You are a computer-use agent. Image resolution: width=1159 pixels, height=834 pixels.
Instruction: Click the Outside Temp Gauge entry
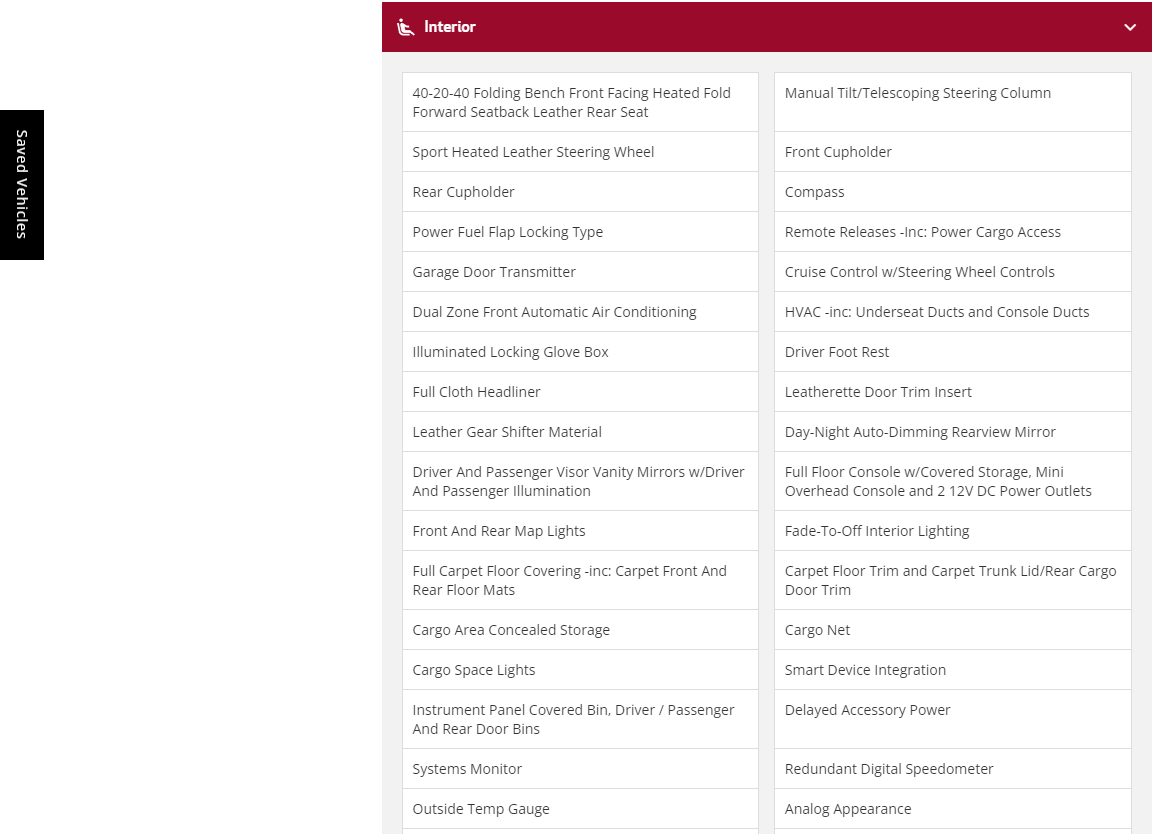pos(481,809)
